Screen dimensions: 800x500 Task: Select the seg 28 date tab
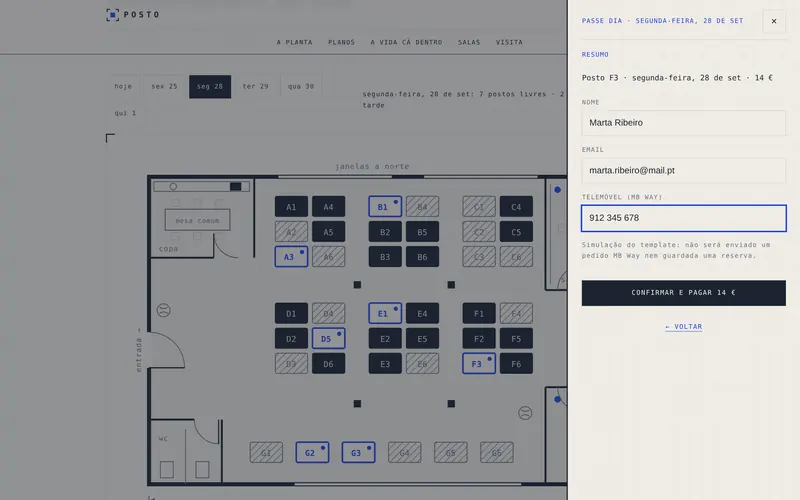210,86
